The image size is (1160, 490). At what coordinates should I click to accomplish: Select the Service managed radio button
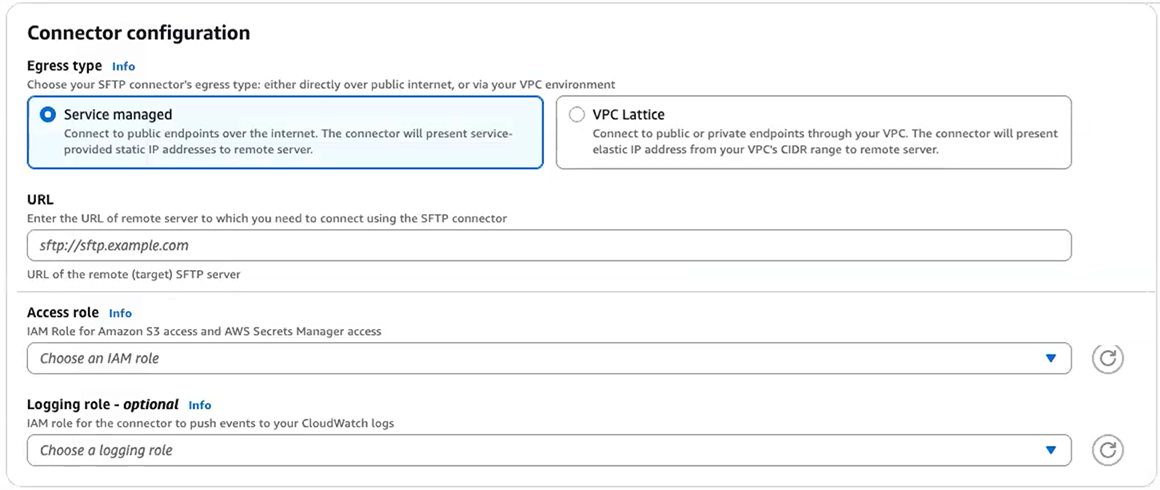coord(47,115)
